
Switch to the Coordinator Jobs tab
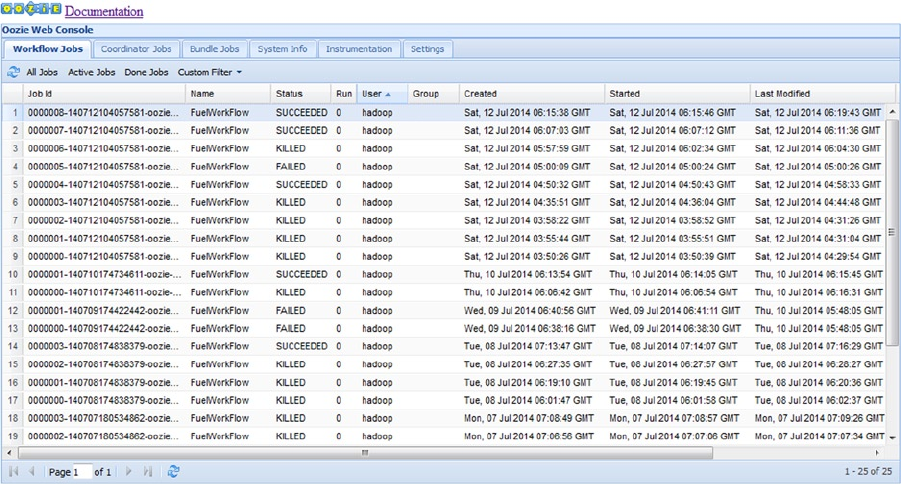pyautogui.click(x=136, y=49)
